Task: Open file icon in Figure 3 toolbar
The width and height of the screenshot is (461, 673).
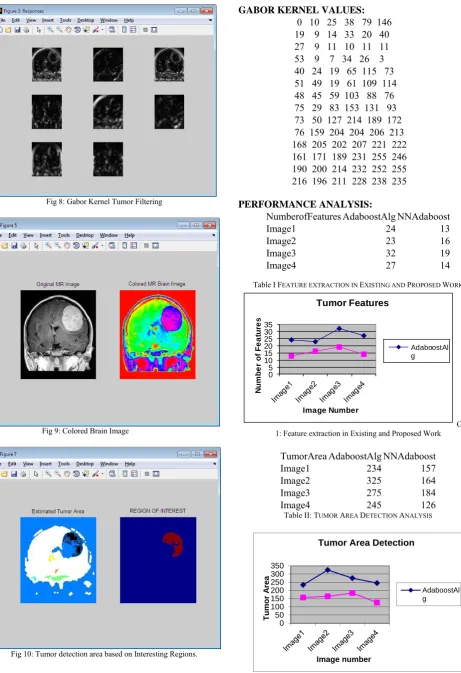Action: (8, 30)
